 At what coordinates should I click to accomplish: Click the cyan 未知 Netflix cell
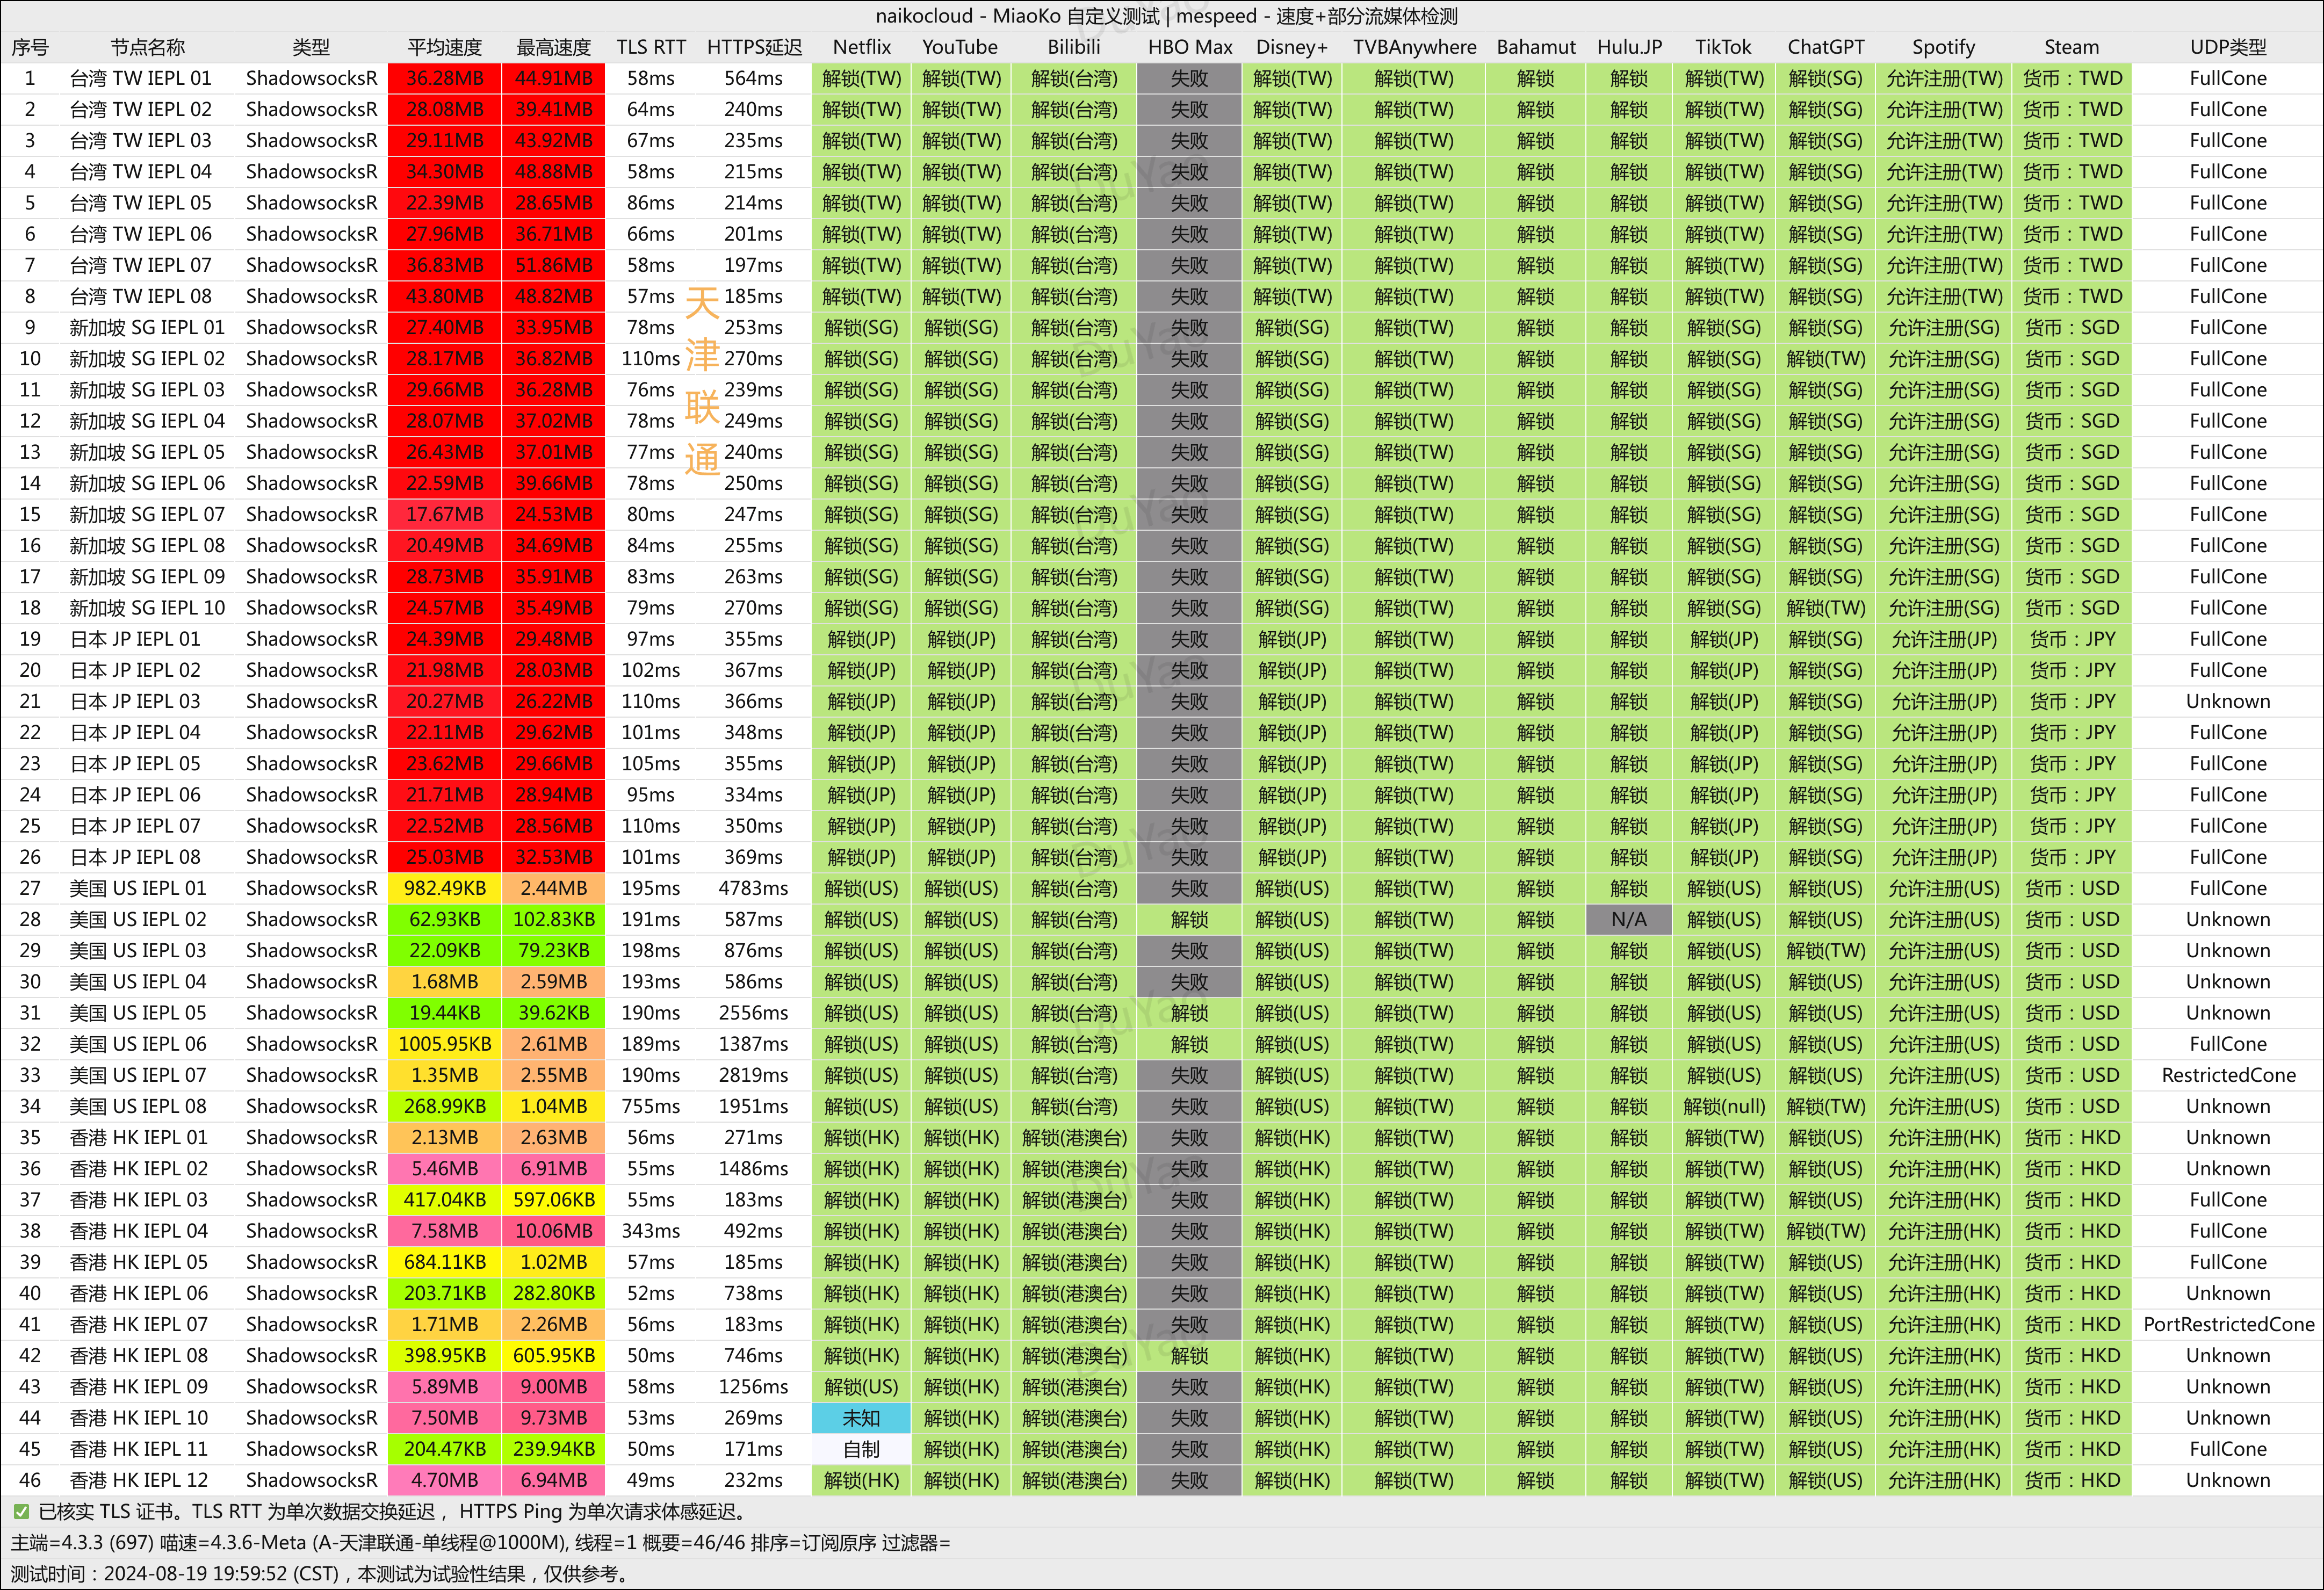click(861, 1418)
